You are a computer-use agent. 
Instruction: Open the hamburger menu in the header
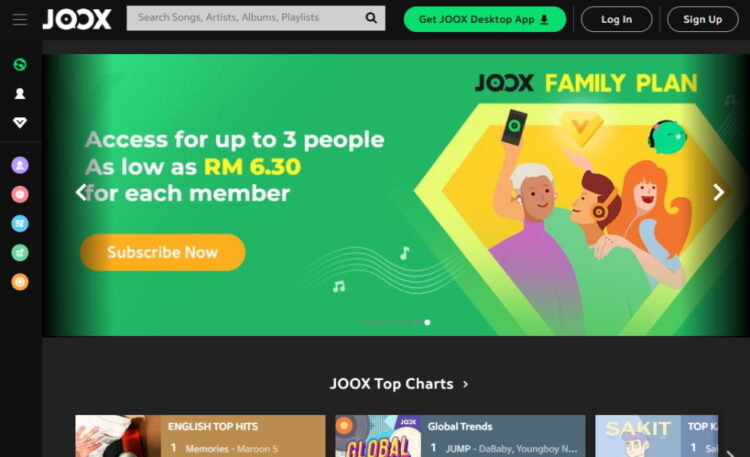point(20,20)
